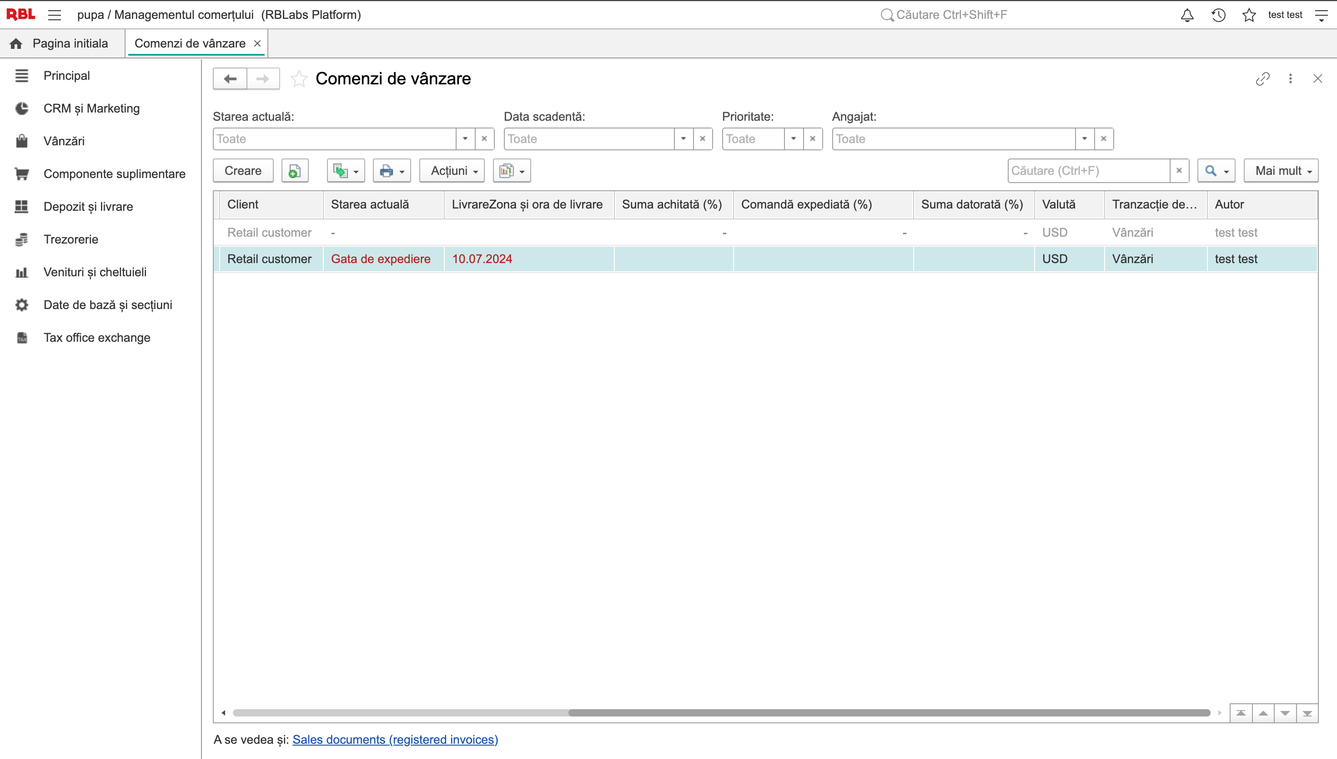Open Sales documents (registered invoices) link
1337x759 pixels.
(395, 740)
